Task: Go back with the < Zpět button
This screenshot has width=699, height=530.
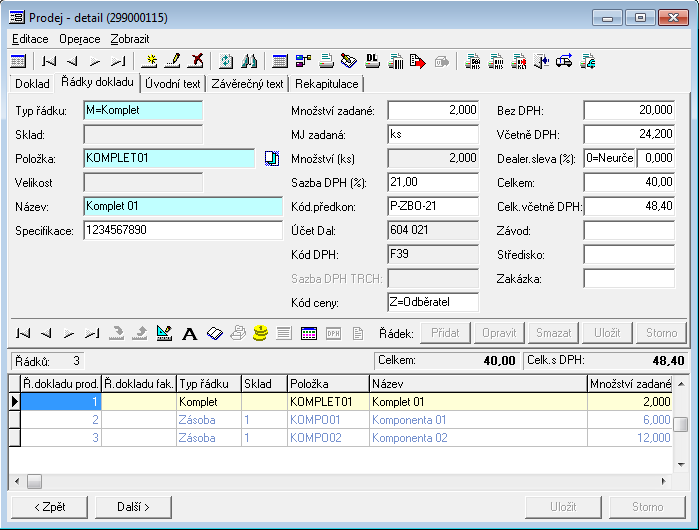Action: pyautogui.click(x=49, y=507)
